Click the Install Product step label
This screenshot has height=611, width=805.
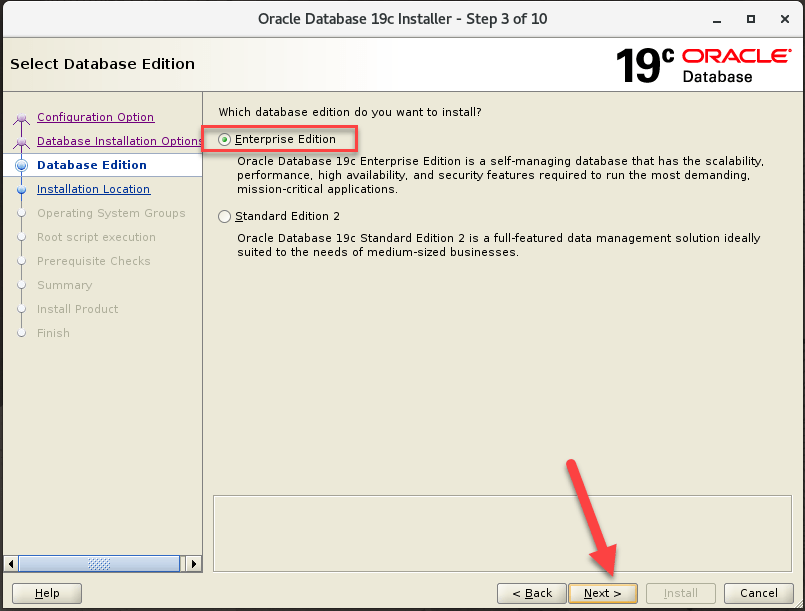78,309
